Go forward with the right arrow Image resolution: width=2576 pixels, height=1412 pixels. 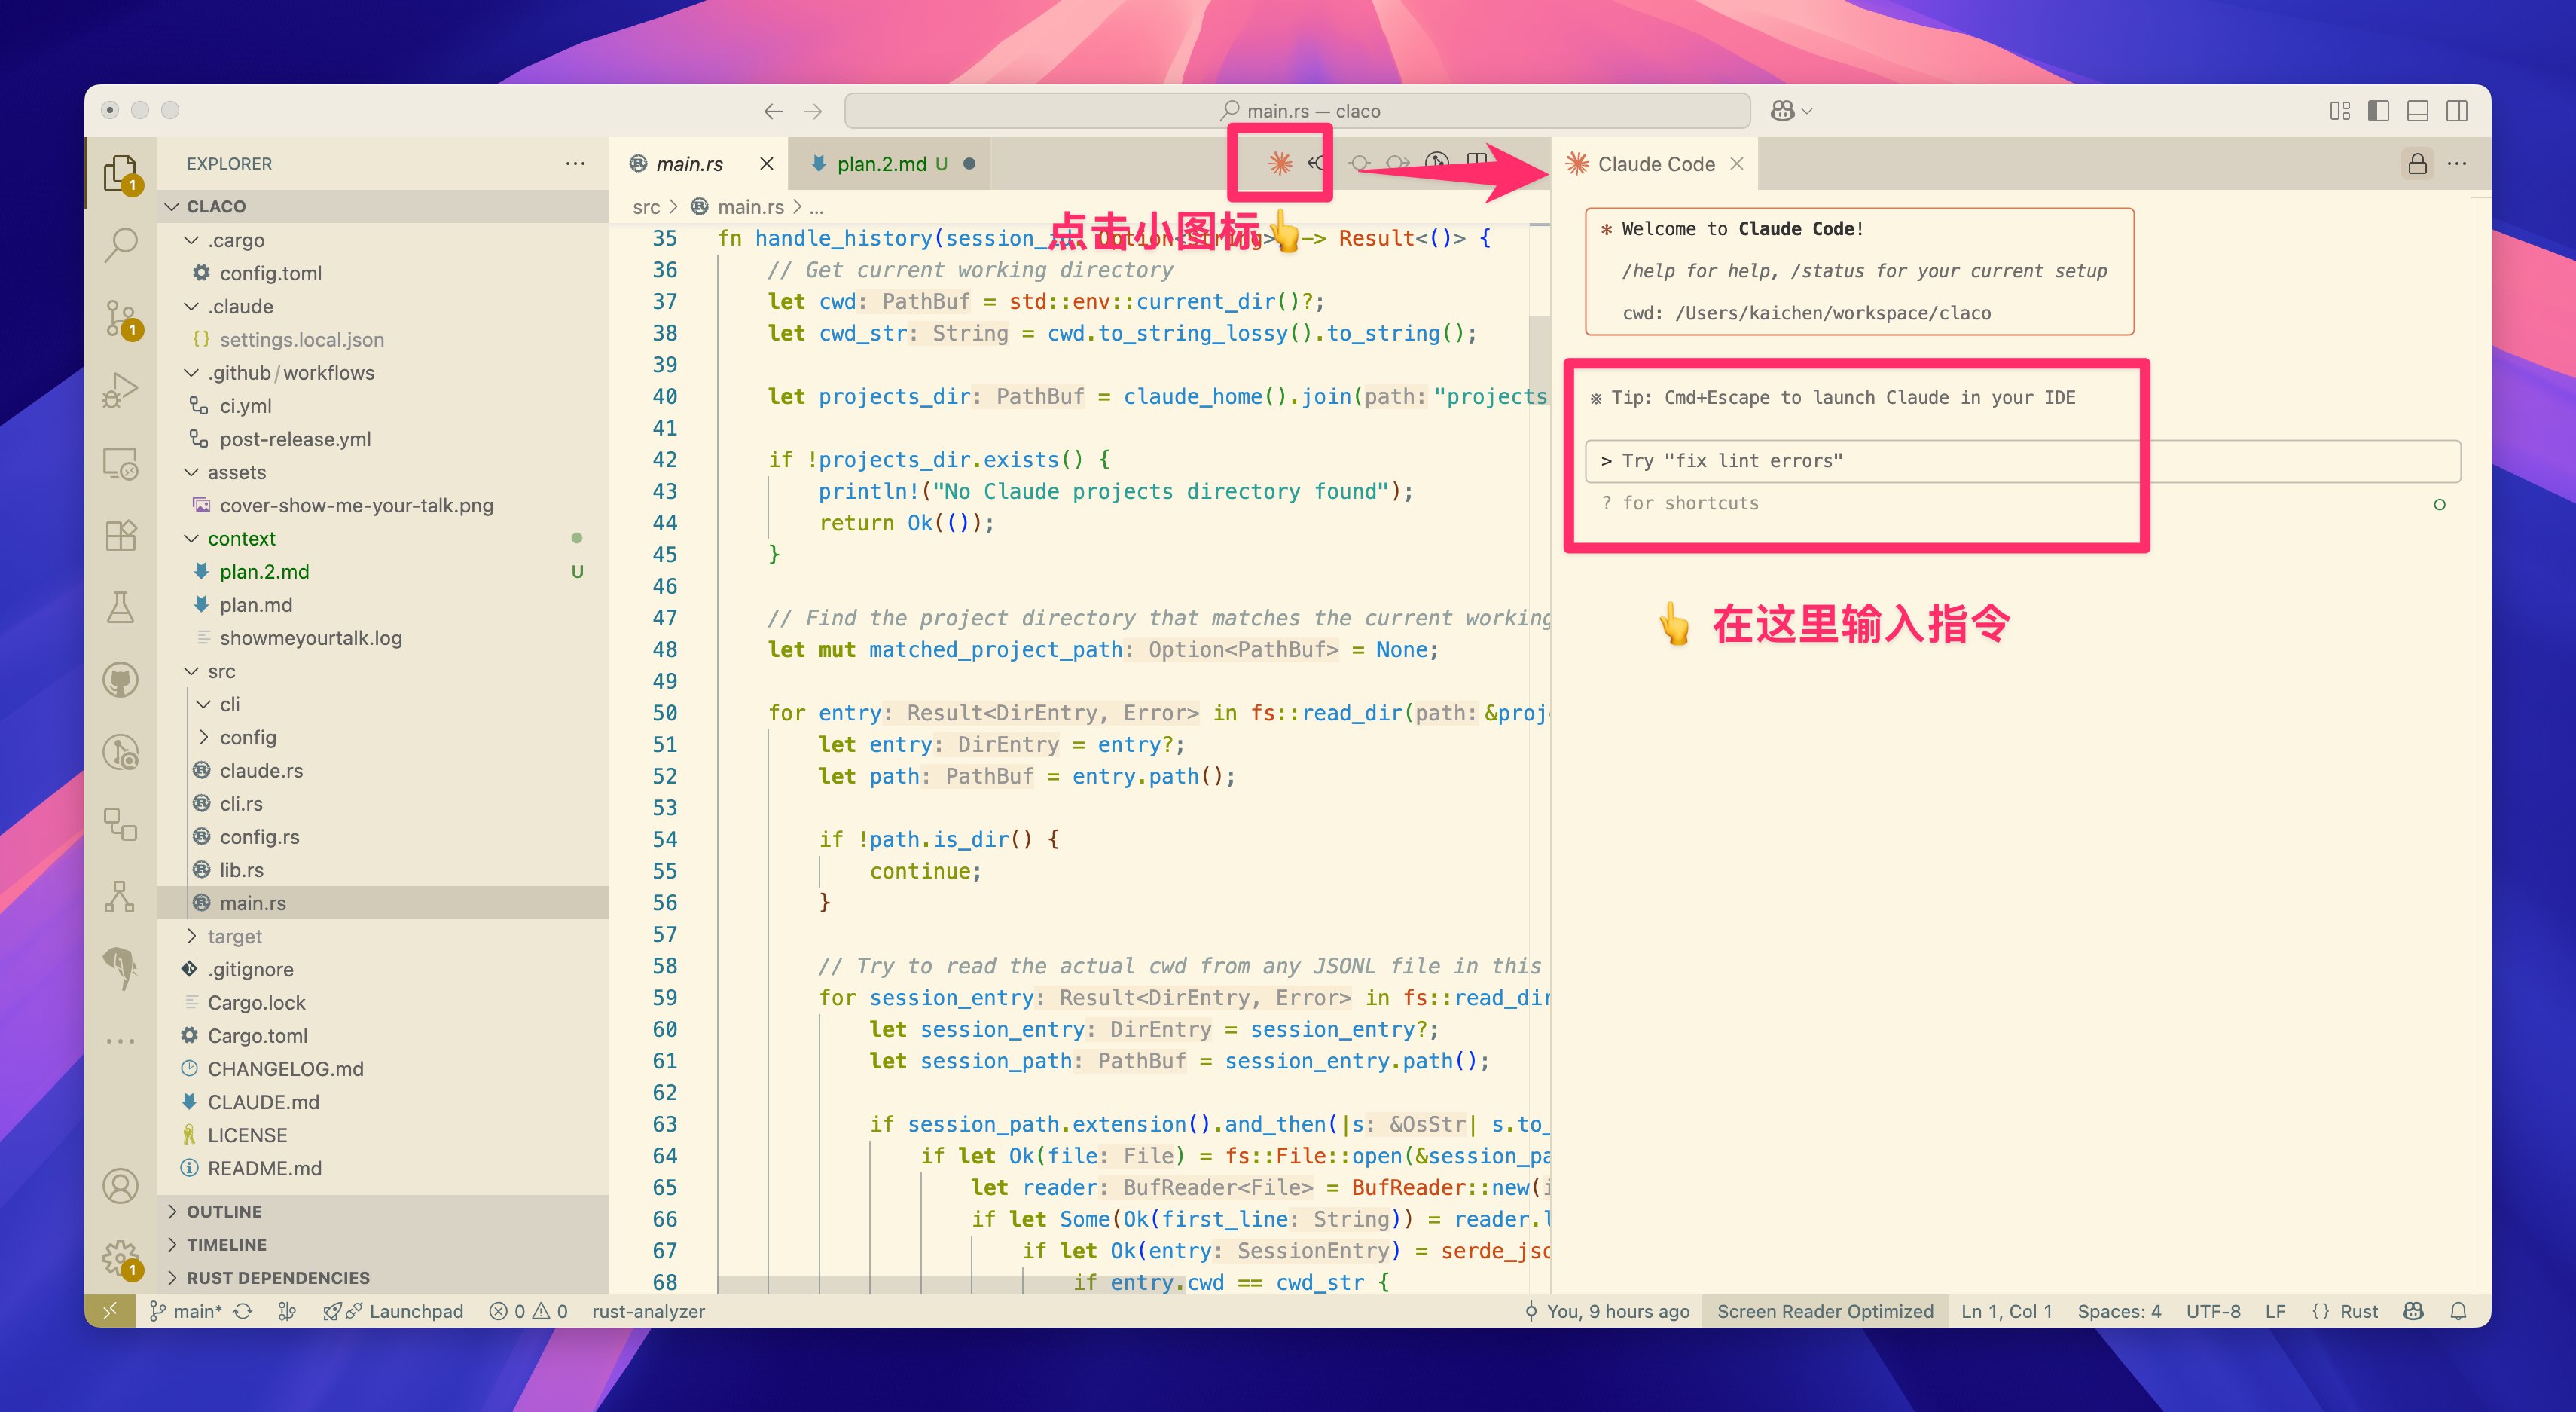[813, 111]
